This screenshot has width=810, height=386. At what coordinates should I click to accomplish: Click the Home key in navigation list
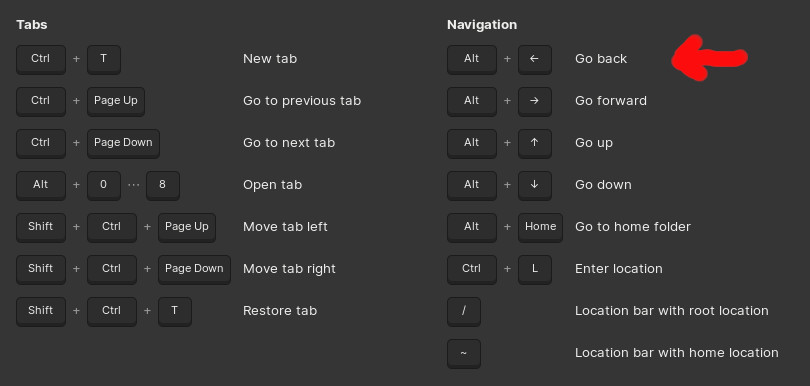540,227
